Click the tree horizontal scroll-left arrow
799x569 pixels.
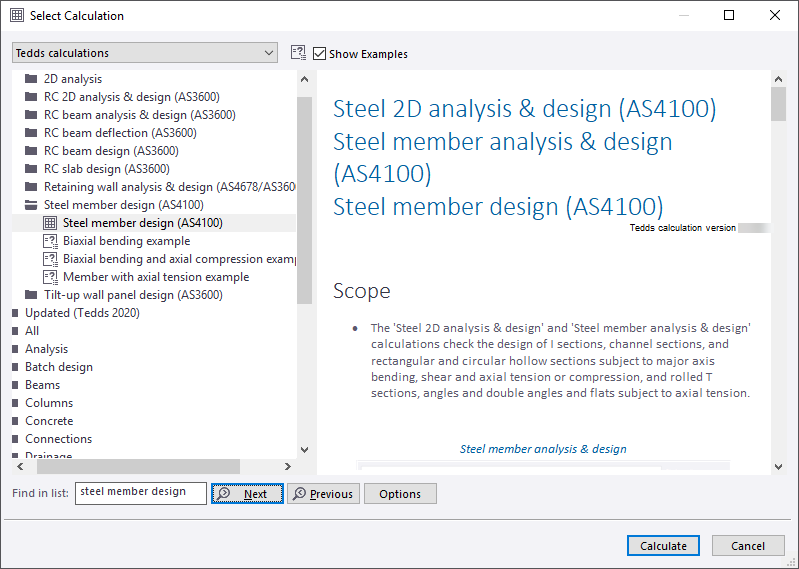20,466
